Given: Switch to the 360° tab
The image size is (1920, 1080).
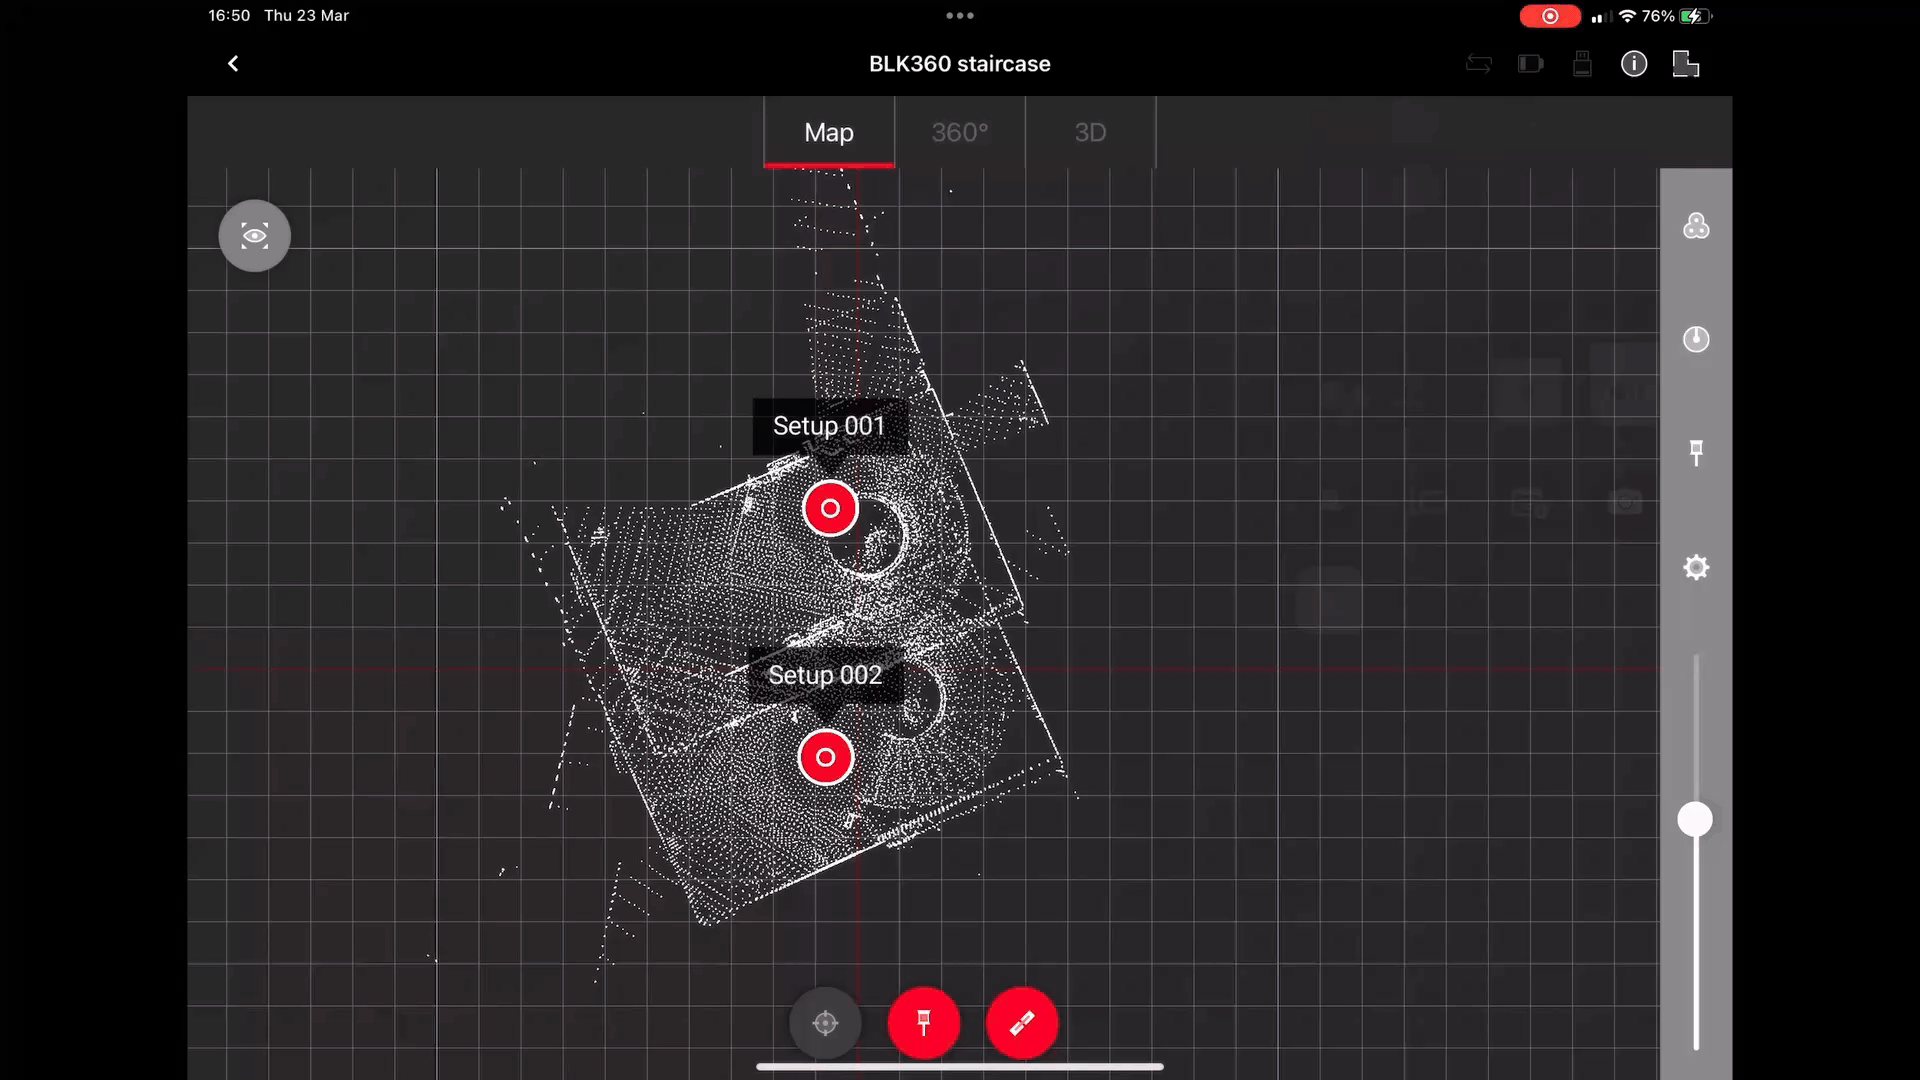Looking at the screenshot, I should click(x=959, y=132).
